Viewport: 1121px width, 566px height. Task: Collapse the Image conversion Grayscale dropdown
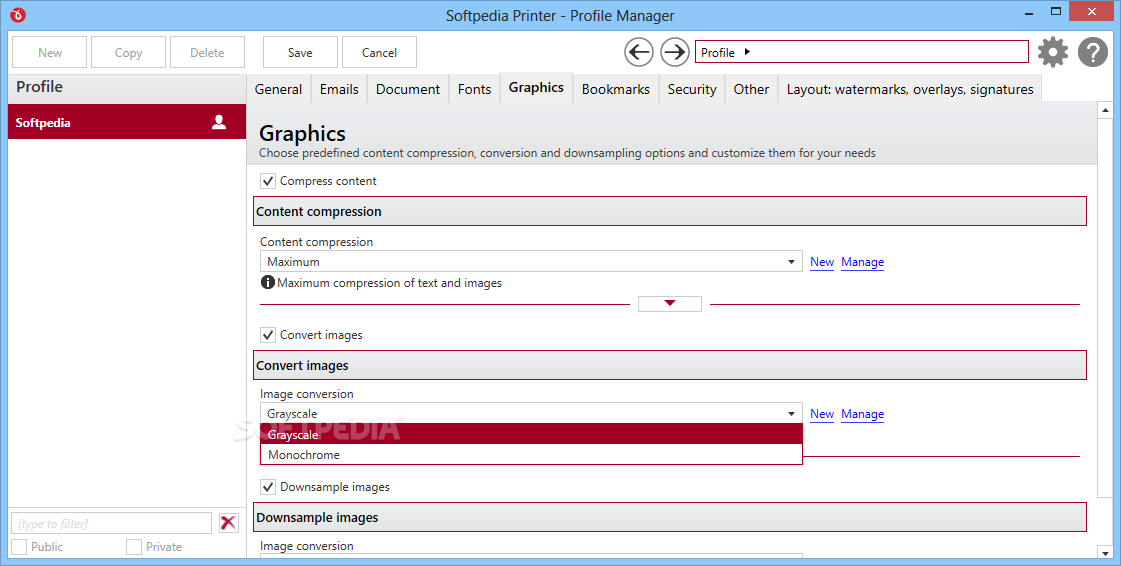(531, 413)
